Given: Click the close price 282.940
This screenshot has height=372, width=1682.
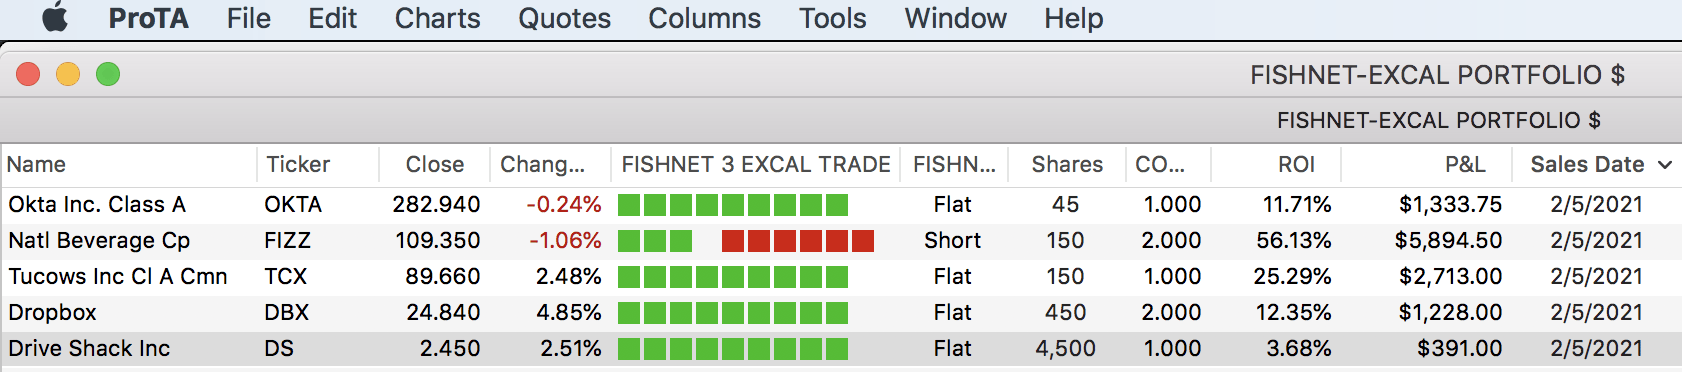Looking at the screenshot, I should [x=436, y=204].
